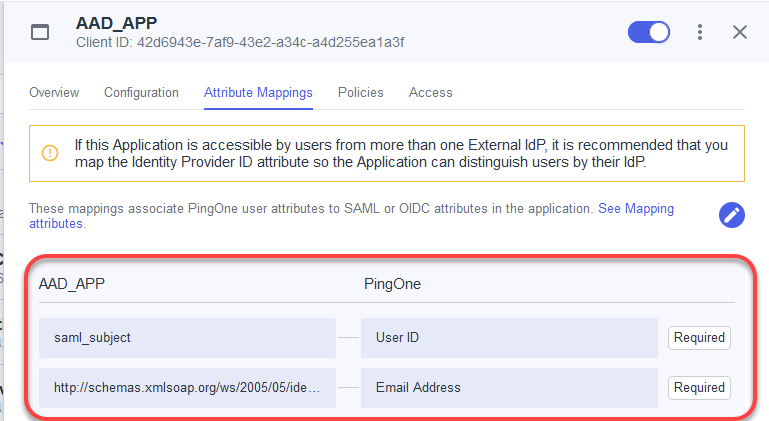Open the Configuration tab

pos(141,92)
